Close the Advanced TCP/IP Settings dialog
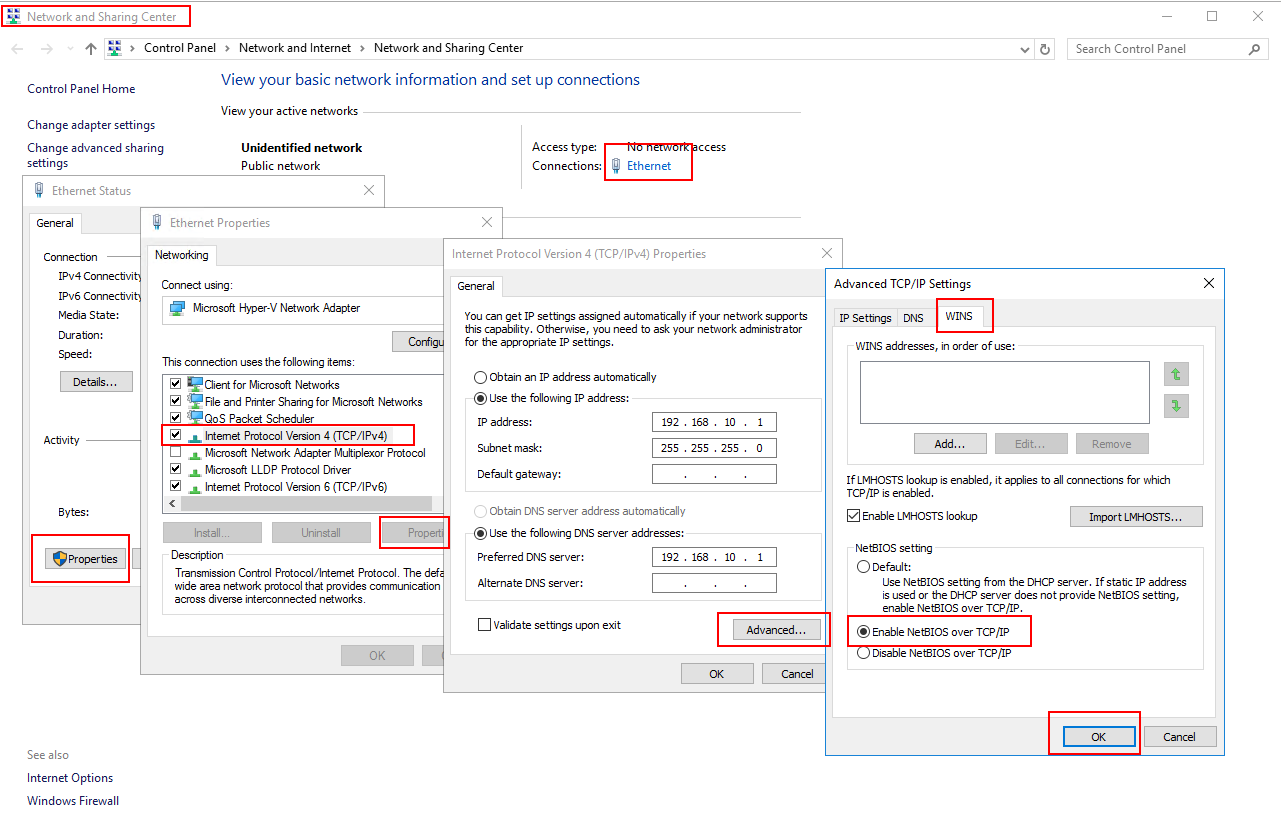 (1208, 284)
